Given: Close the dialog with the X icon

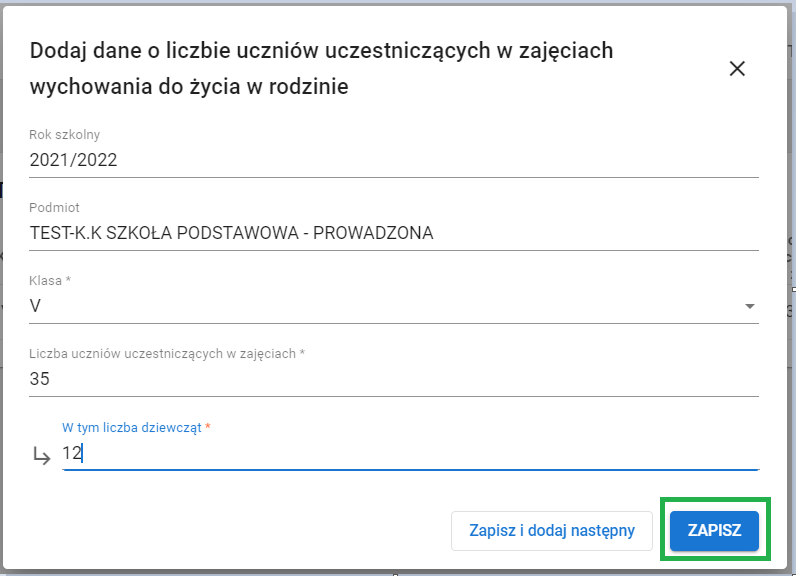Looking at the screenshot, I should click(737, 68).
